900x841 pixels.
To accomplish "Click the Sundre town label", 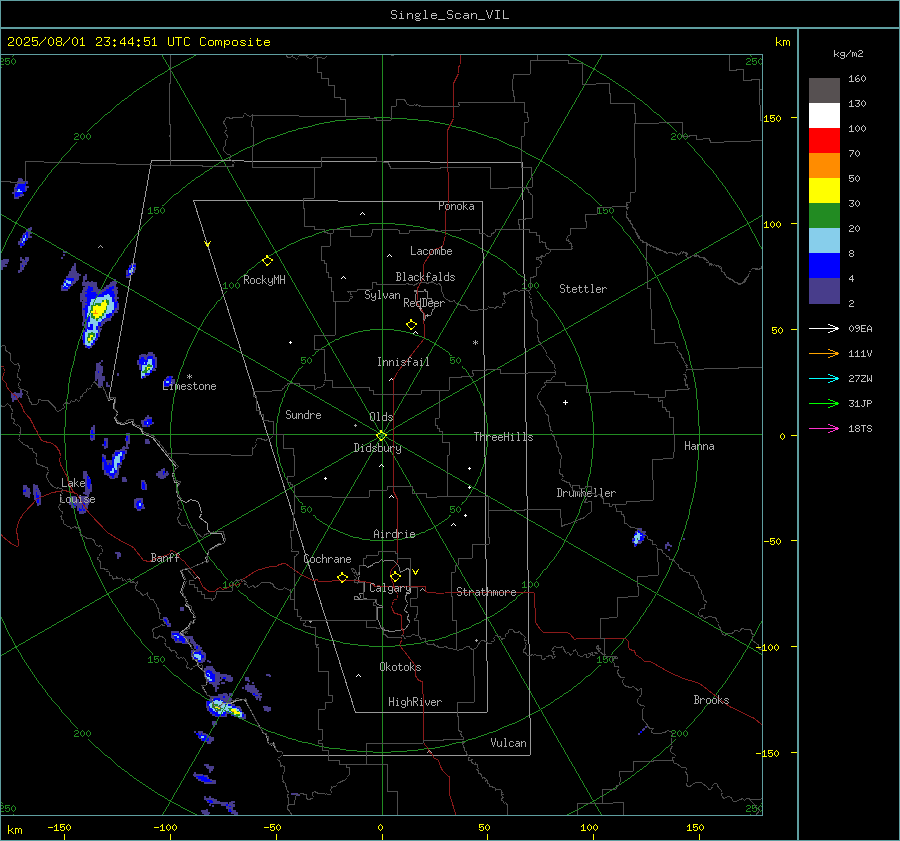I will (303, 414).
